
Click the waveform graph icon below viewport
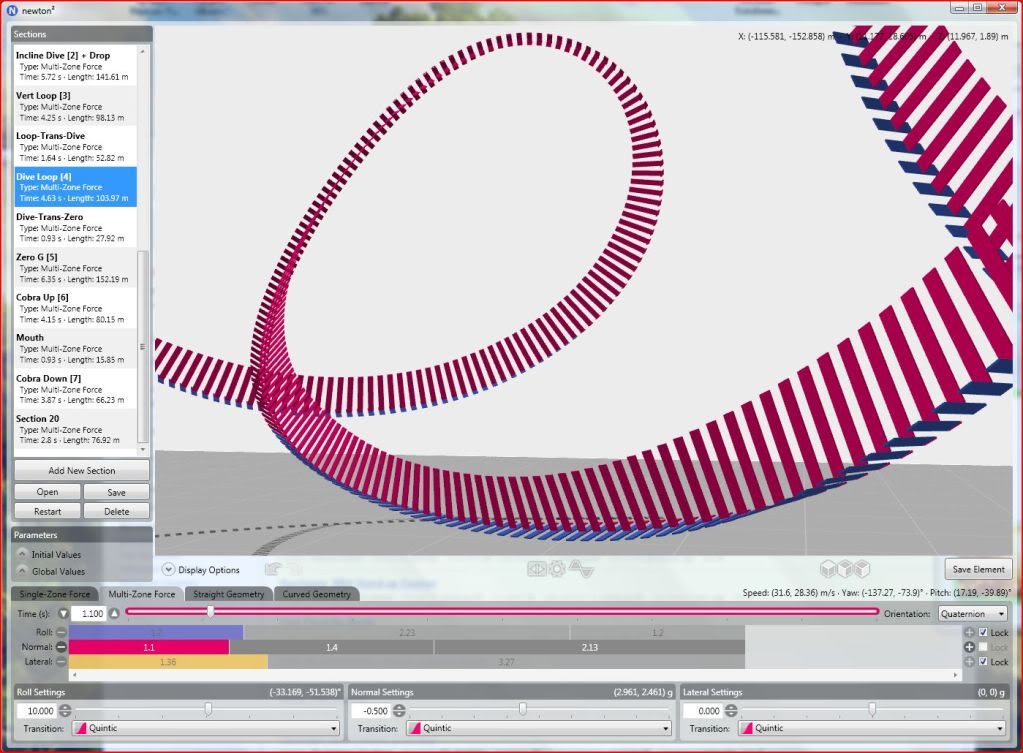[581, 569]
